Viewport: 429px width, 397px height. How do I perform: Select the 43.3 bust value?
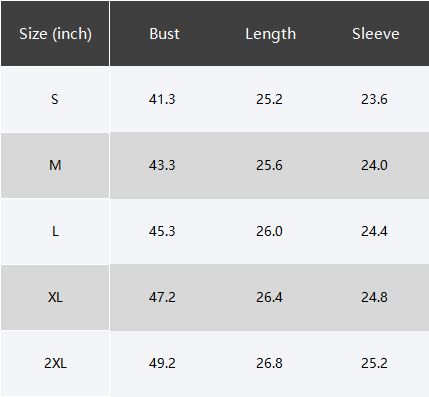pyautogui.click(x=162, y=165)
